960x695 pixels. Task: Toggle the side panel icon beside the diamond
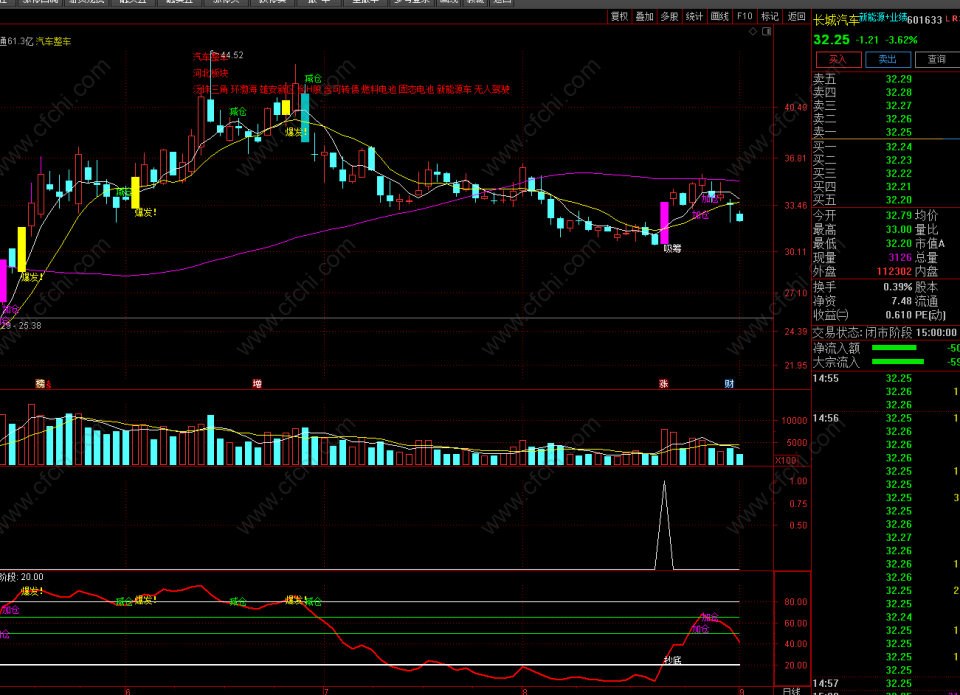point(767,31)
